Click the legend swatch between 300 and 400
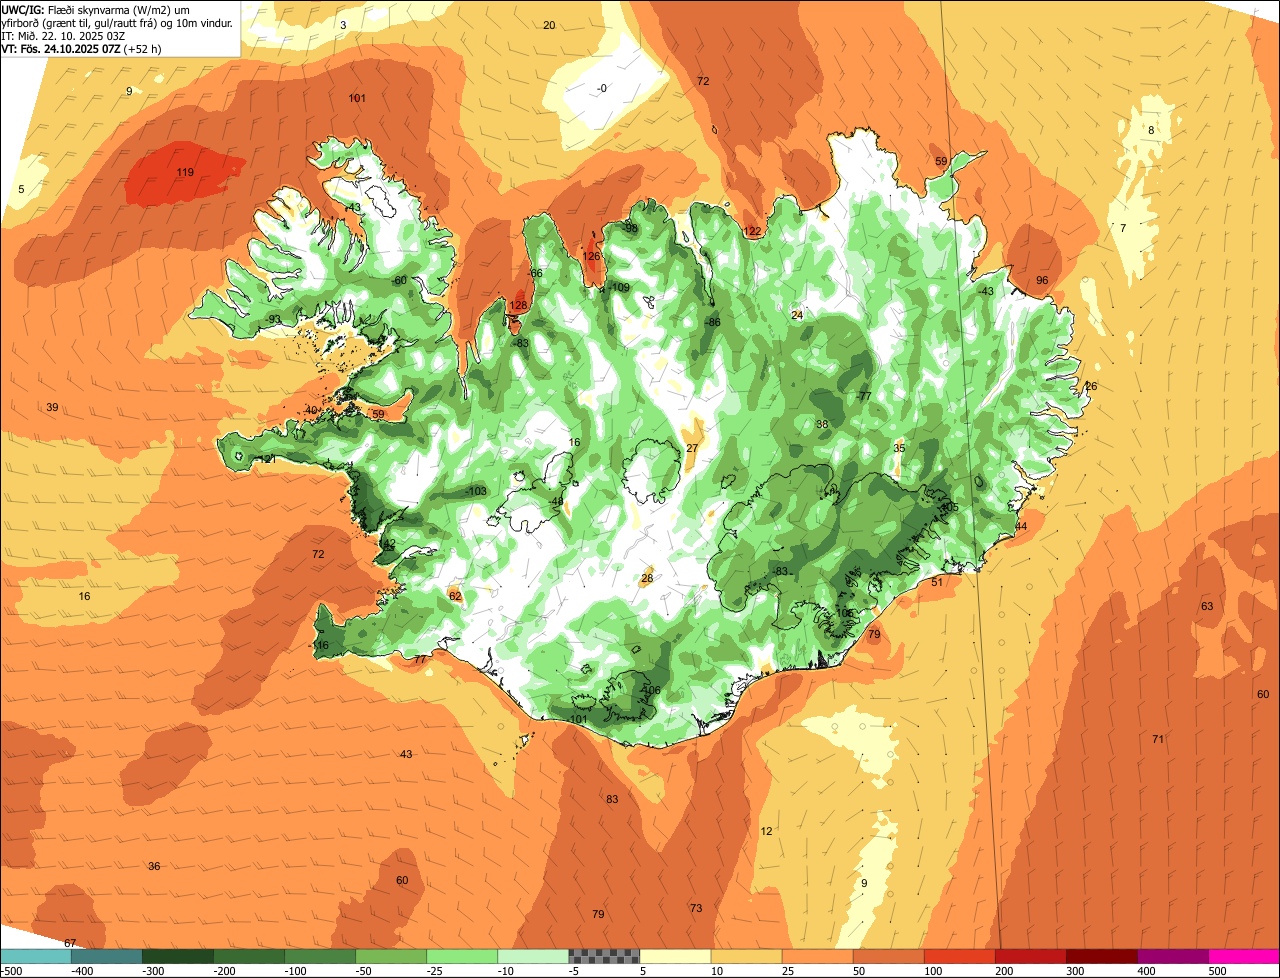1280x978 pixels. (1101, 956)
